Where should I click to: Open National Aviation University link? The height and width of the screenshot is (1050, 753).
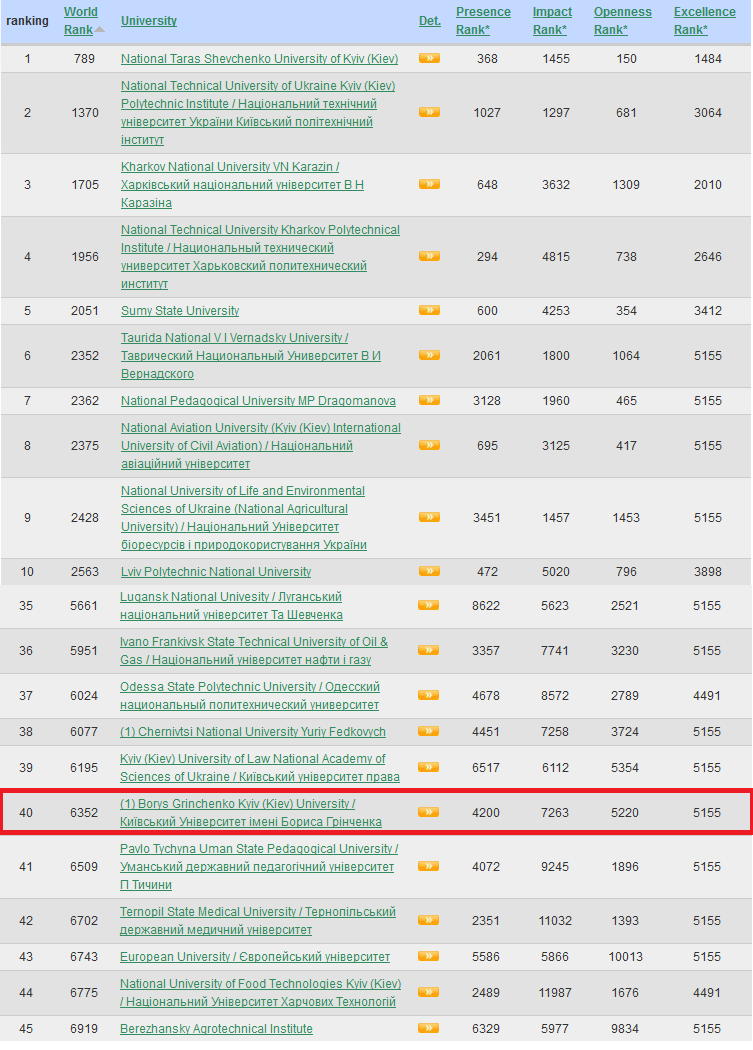pyautogui.click(x=261, y=446)
